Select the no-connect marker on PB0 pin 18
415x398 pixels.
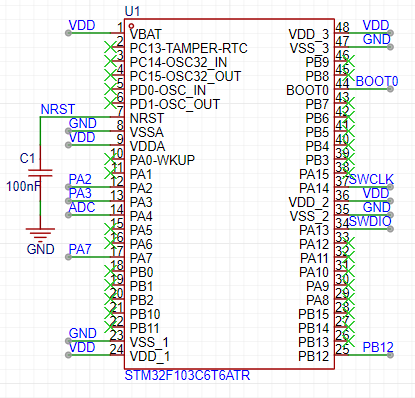[110, 271]
